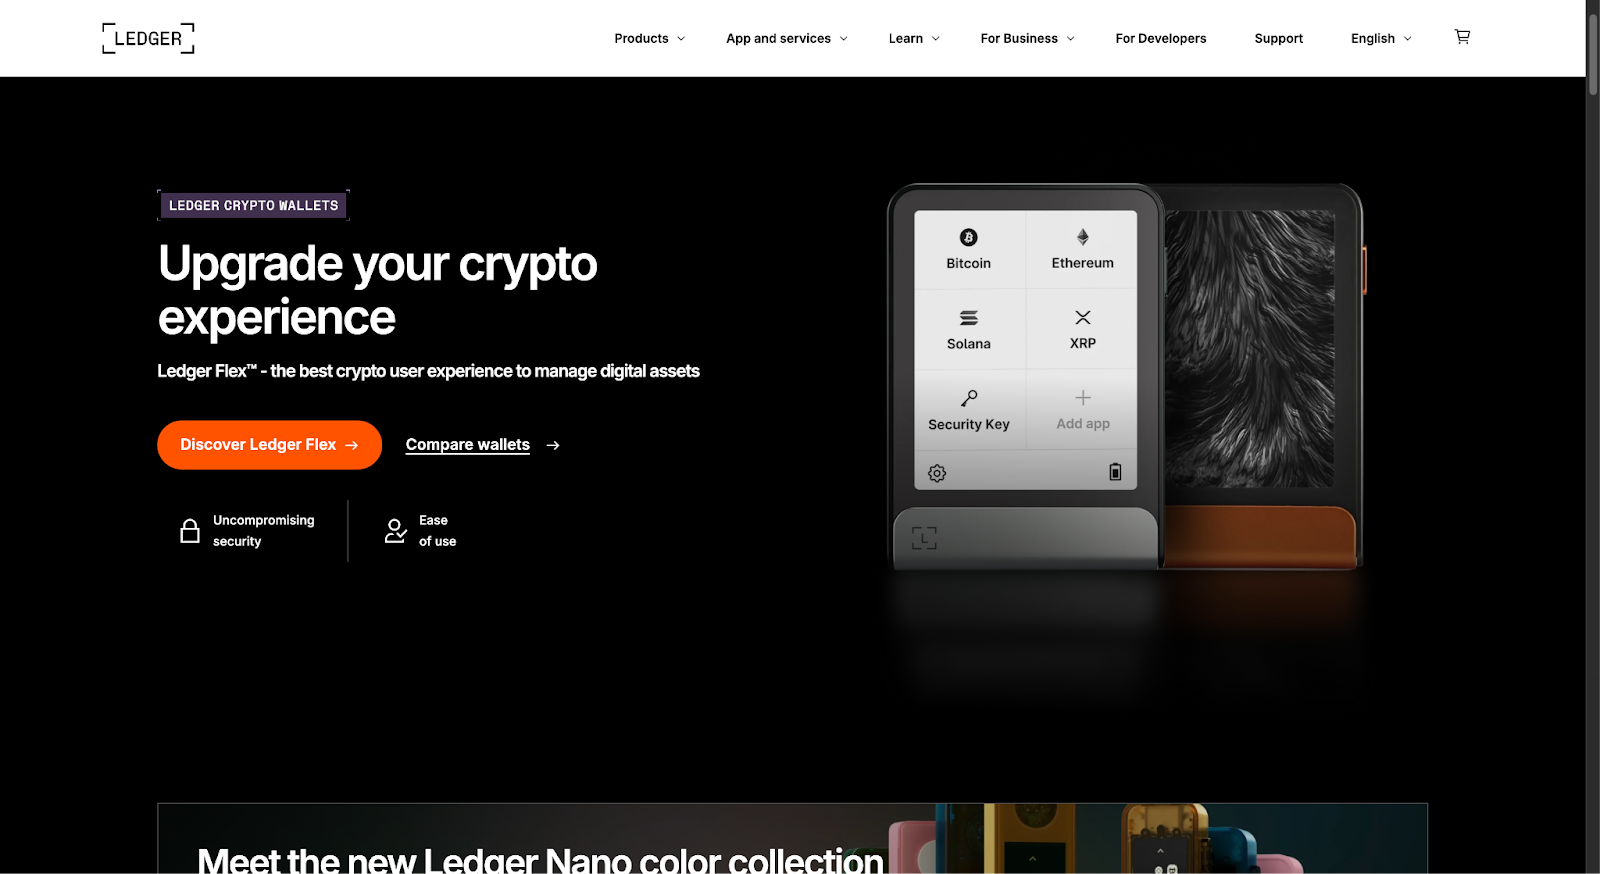This screenshot has width=1600, height=874.
Task: Click the Ledger logo in header
Action: tap(148, 38)
